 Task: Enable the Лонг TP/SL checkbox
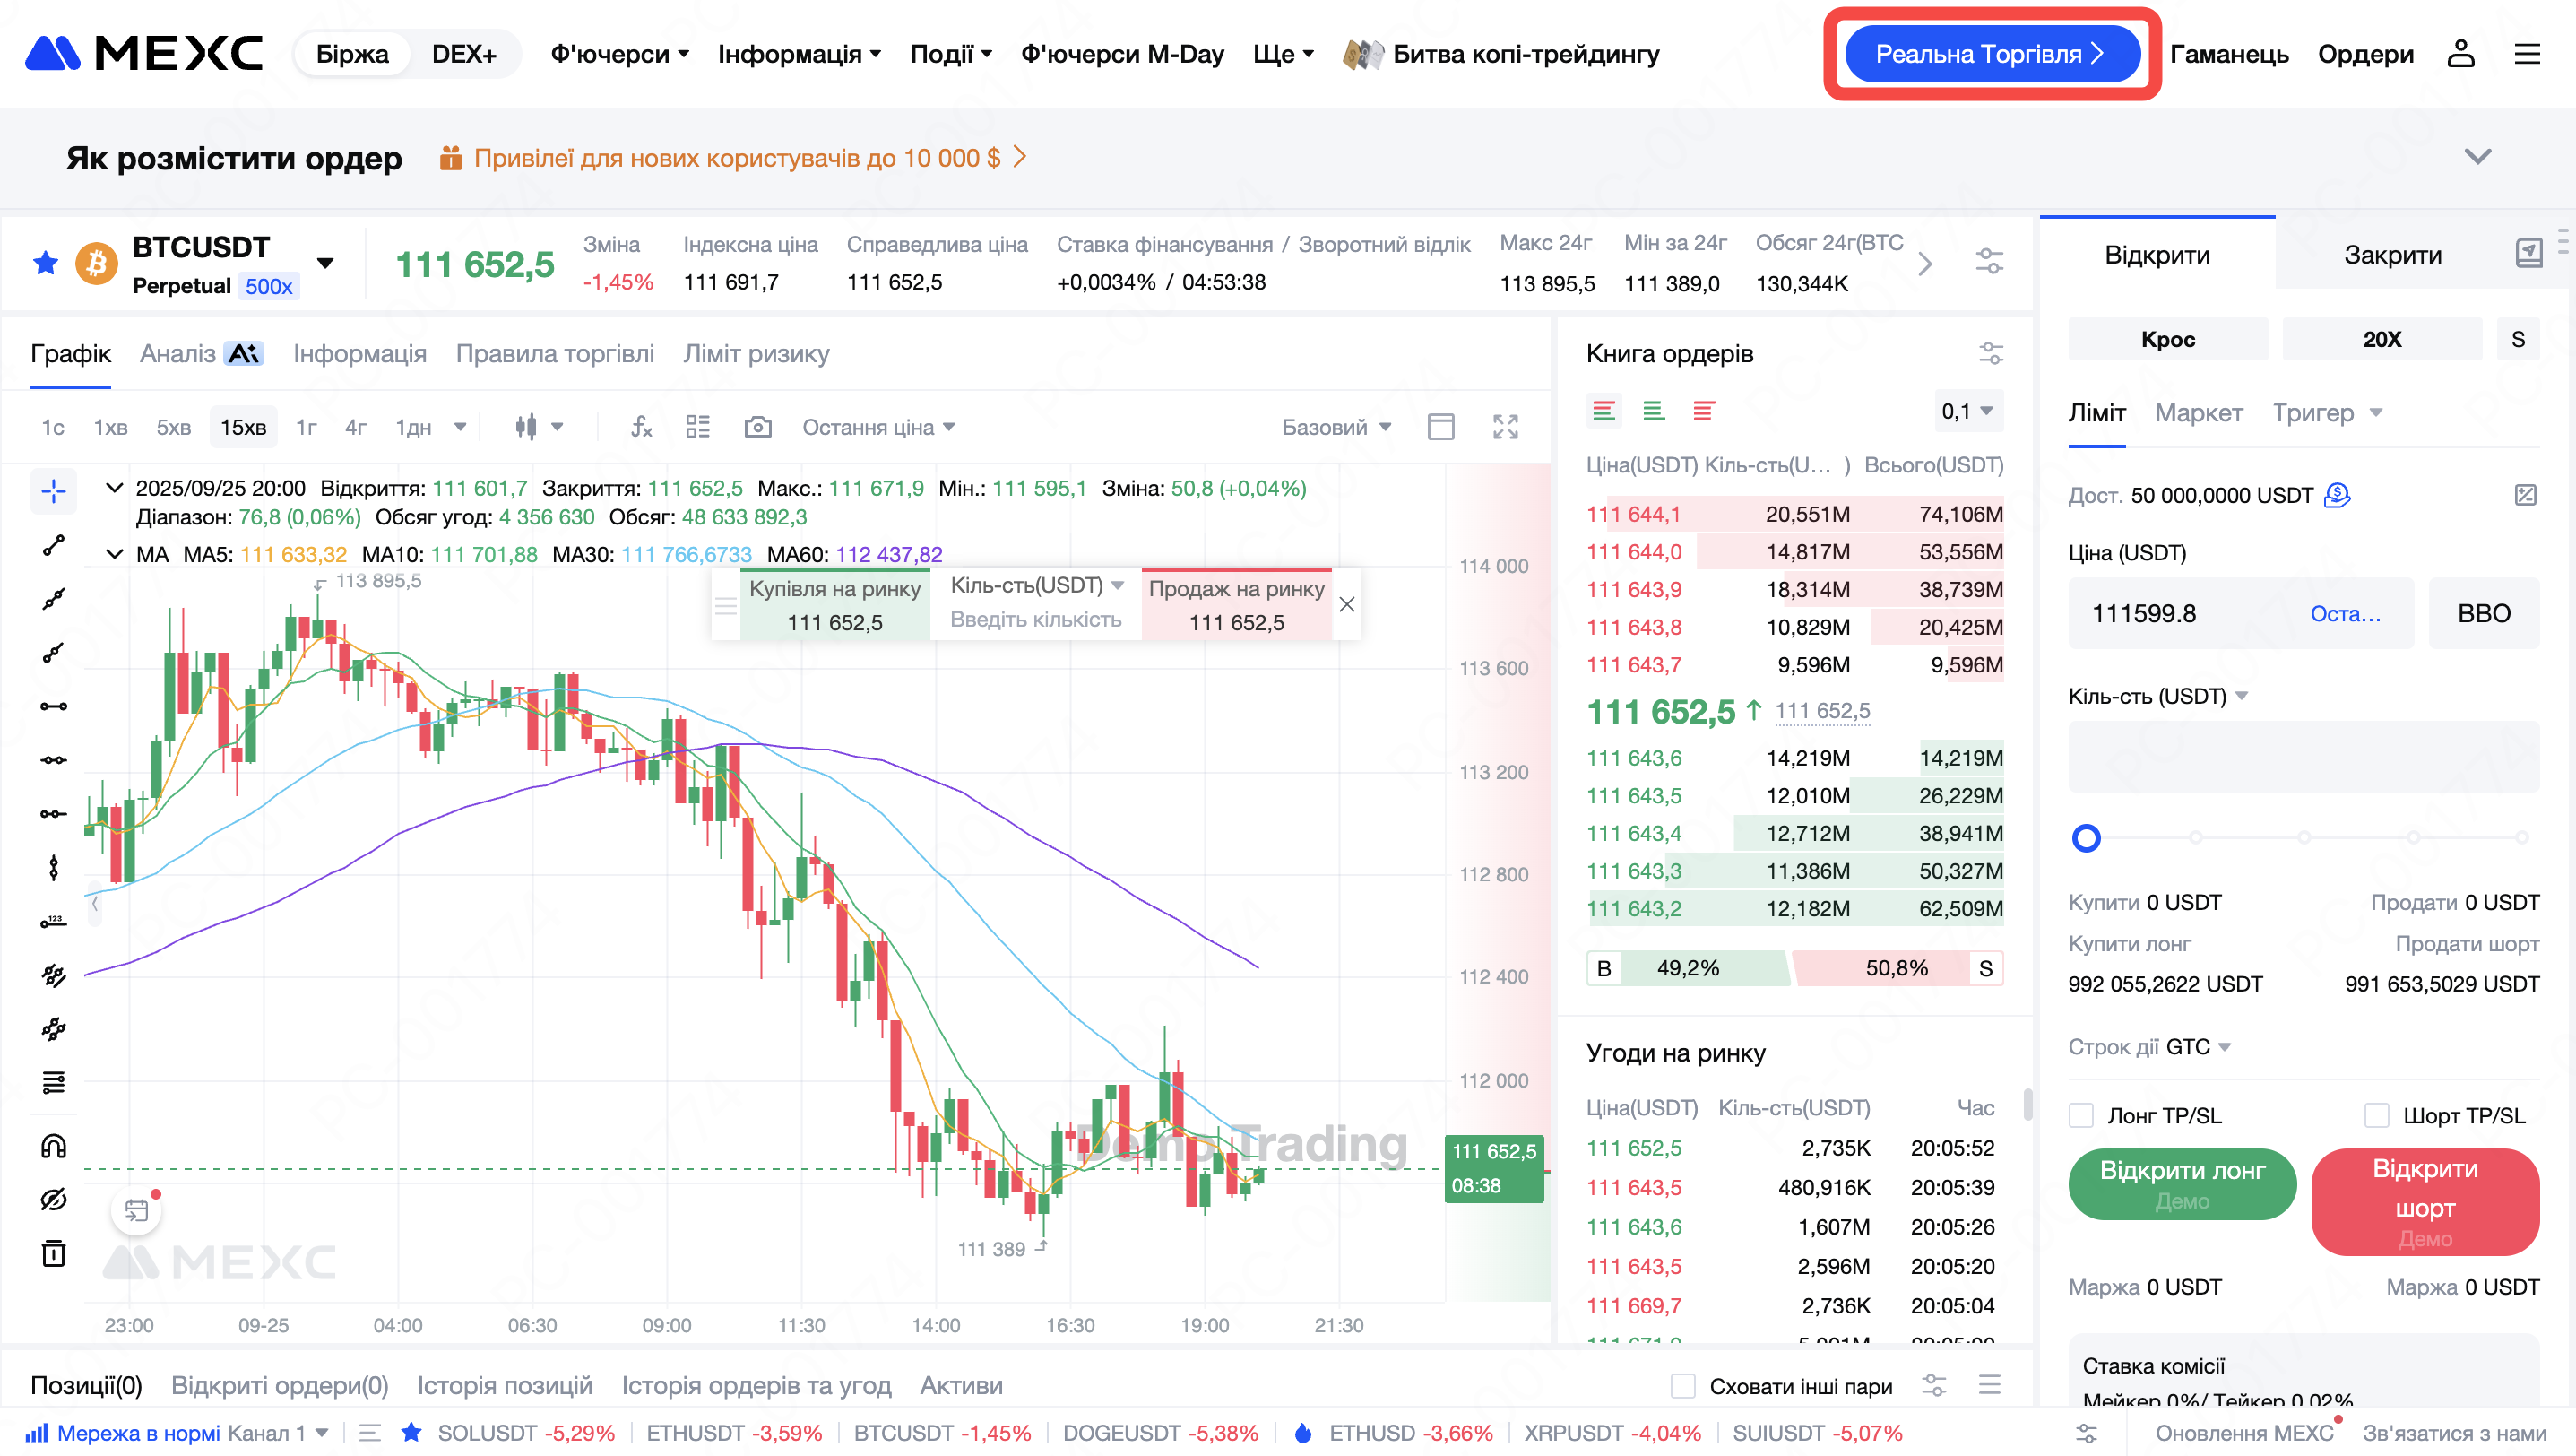tap(2081, 1115)
